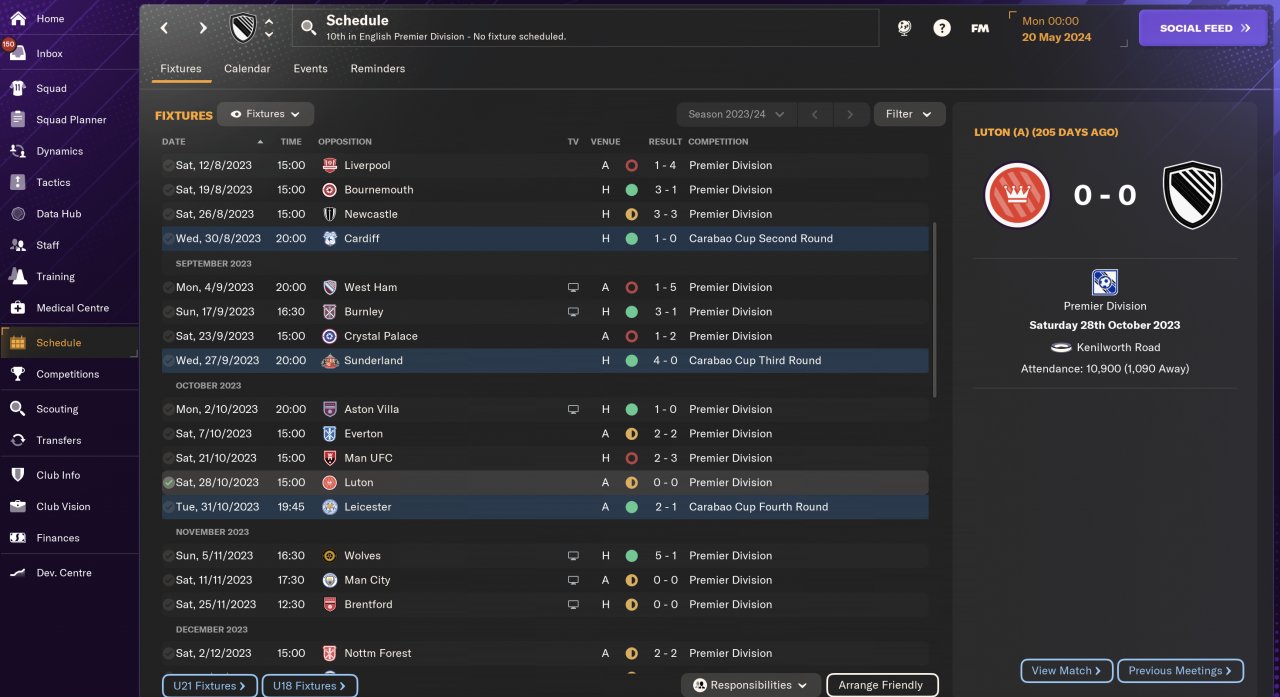Viewport: 1280px width, 697px height.
Task: Click the Arrange Friendly button
Action: pyautogui.click(x=881, y=685)
